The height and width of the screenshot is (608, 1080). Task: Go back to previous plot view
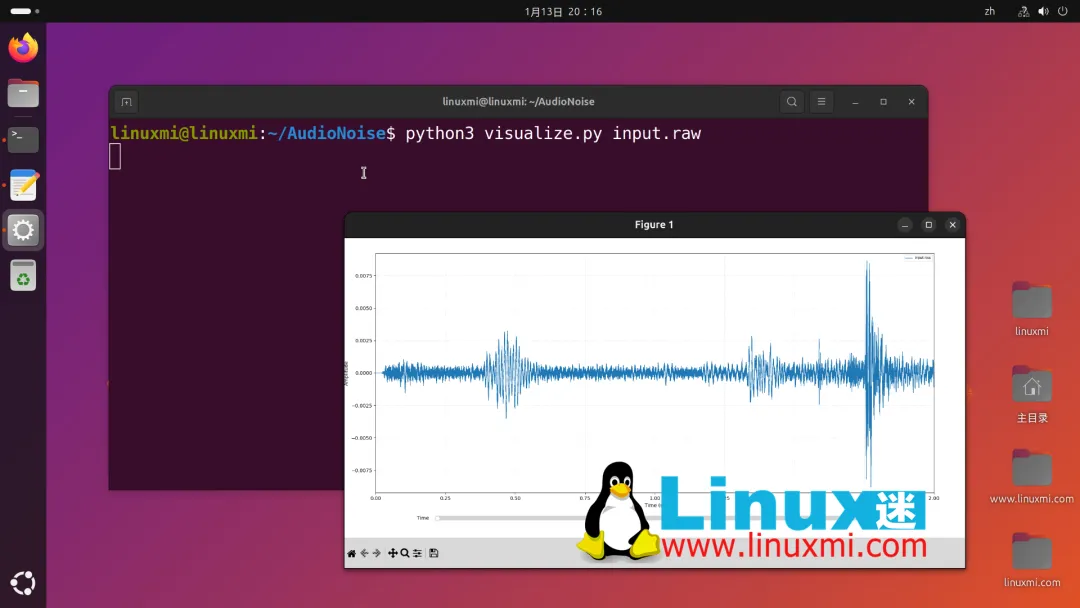coord(364,553)
